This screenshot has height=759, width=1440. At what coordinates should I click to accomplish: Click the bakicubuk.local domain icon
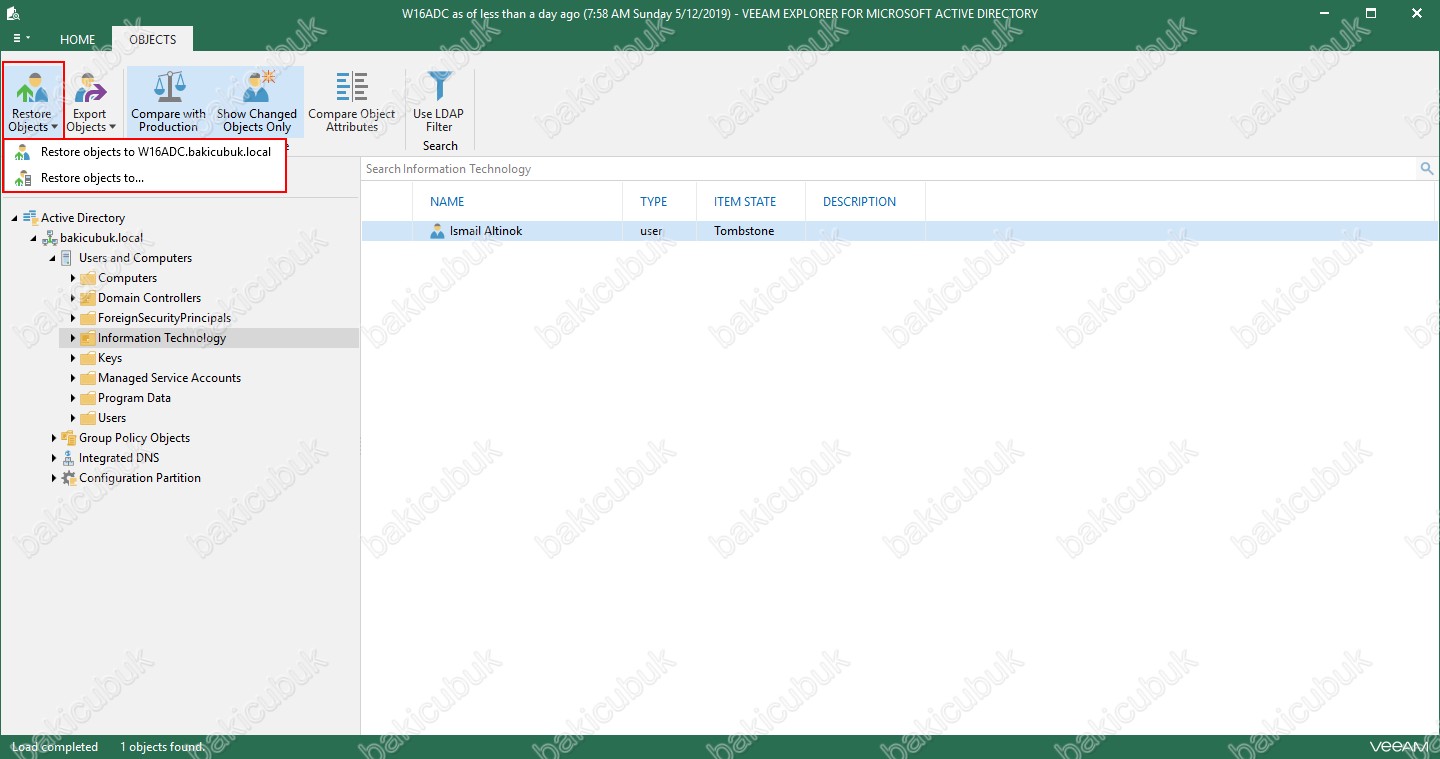point(49,238)
